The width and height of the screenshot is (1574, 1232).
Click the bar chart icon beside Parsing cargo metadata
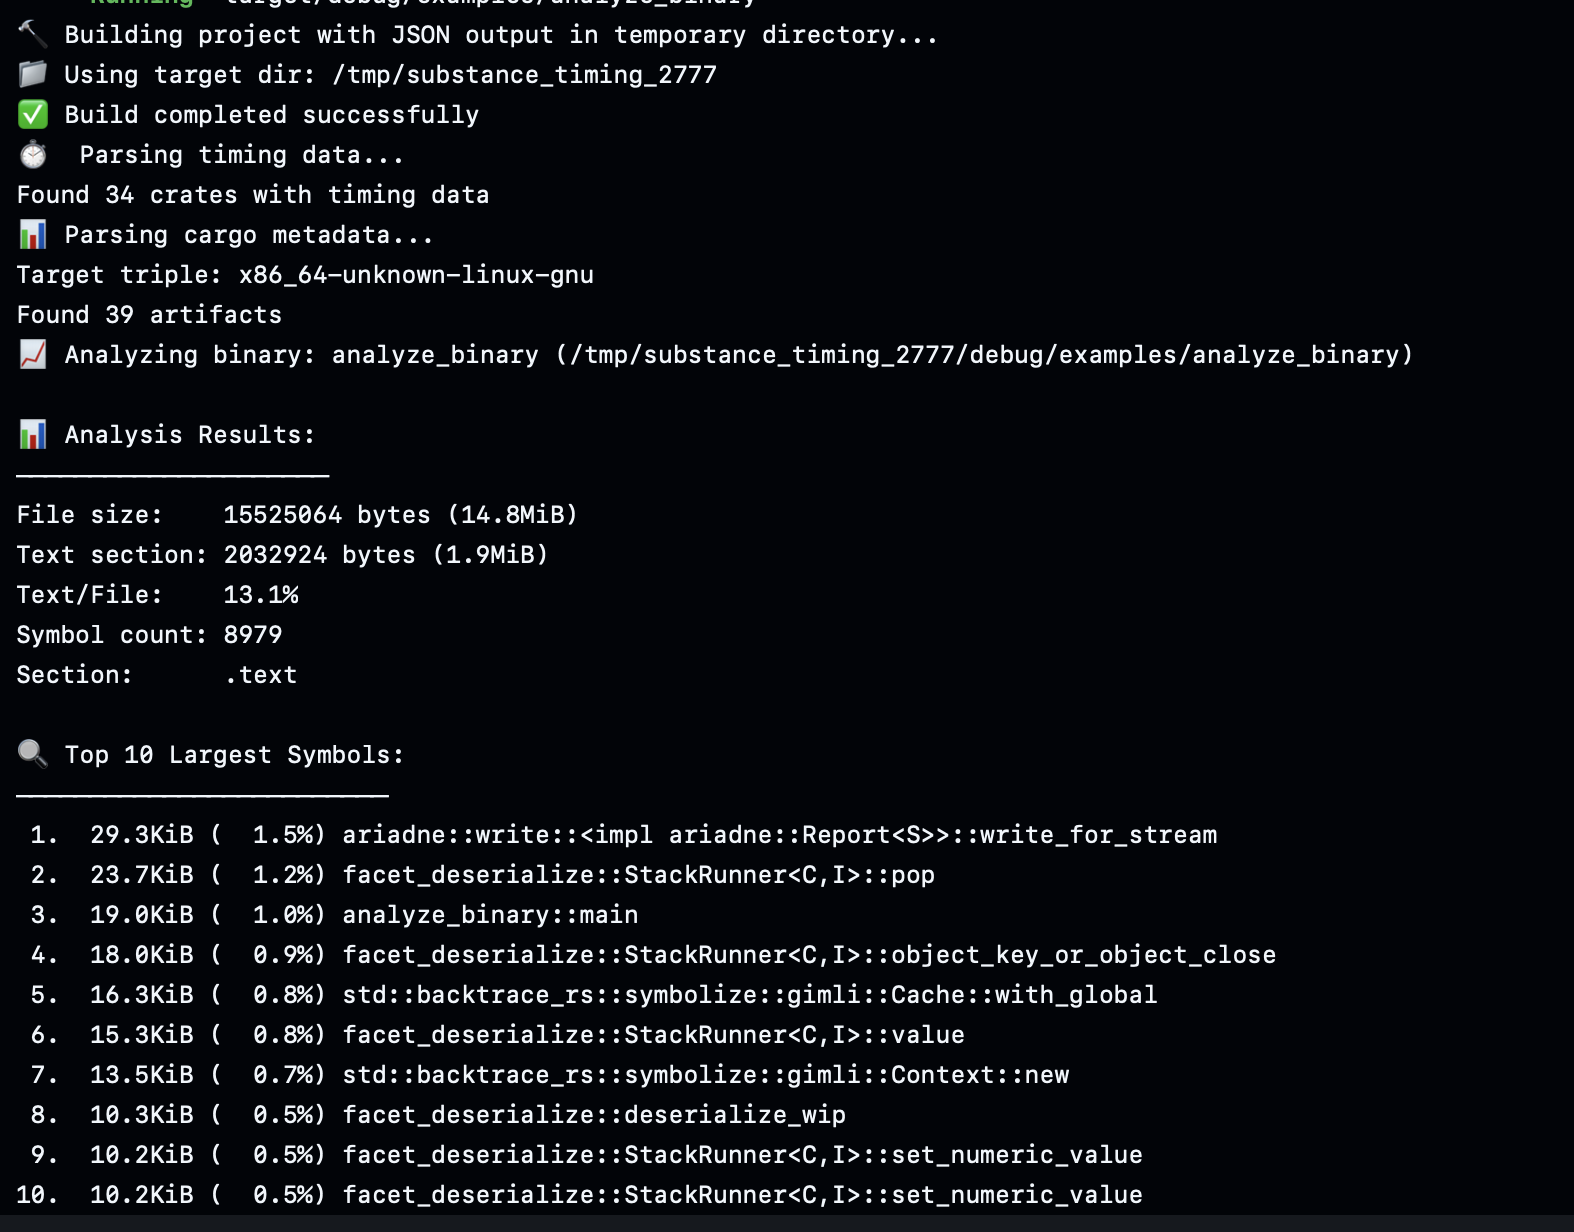click(32, 235)
